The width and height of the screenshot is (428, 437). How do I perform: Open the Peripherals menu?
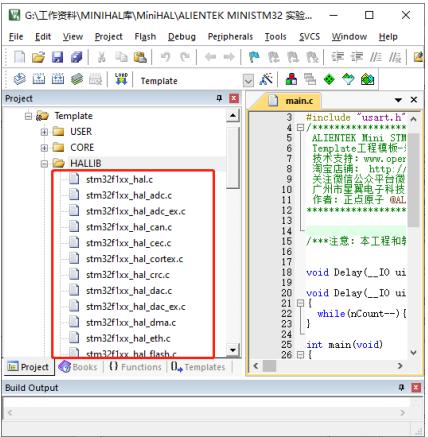click(x=230, y=37)
